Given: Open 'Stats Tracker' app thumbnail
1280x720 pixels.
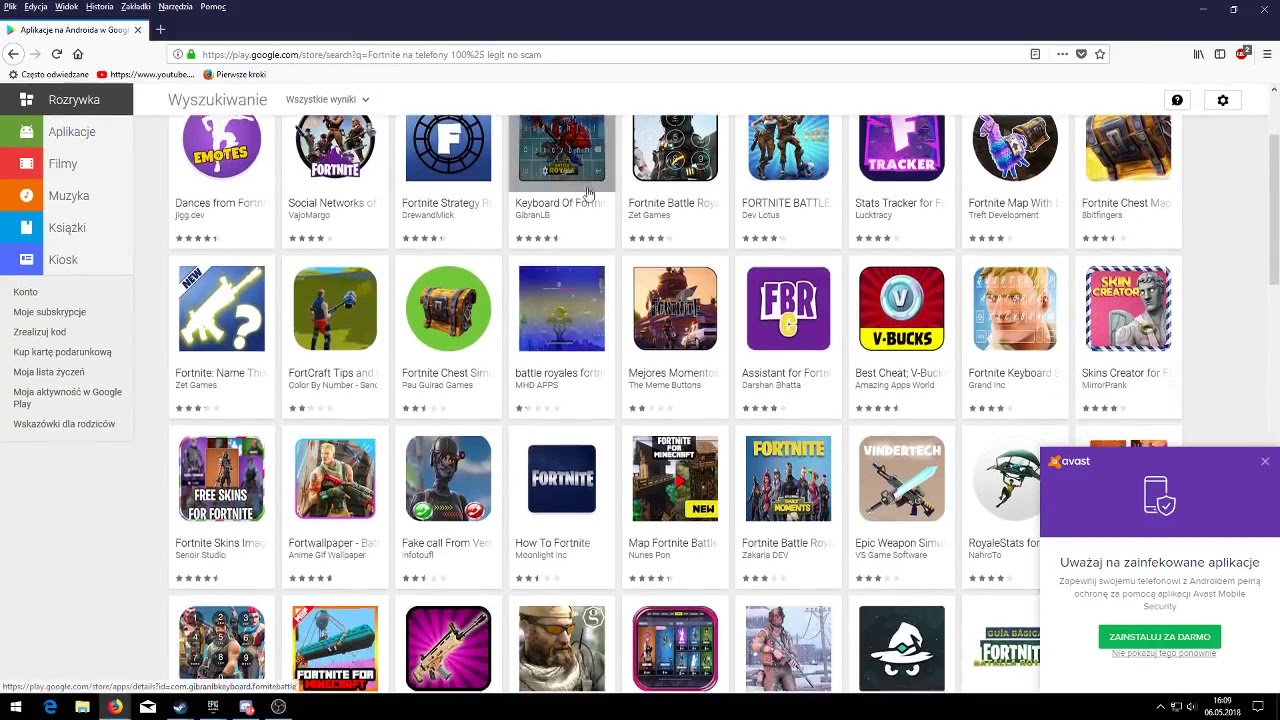Looking at the screenshot, I should coord(901,148).
